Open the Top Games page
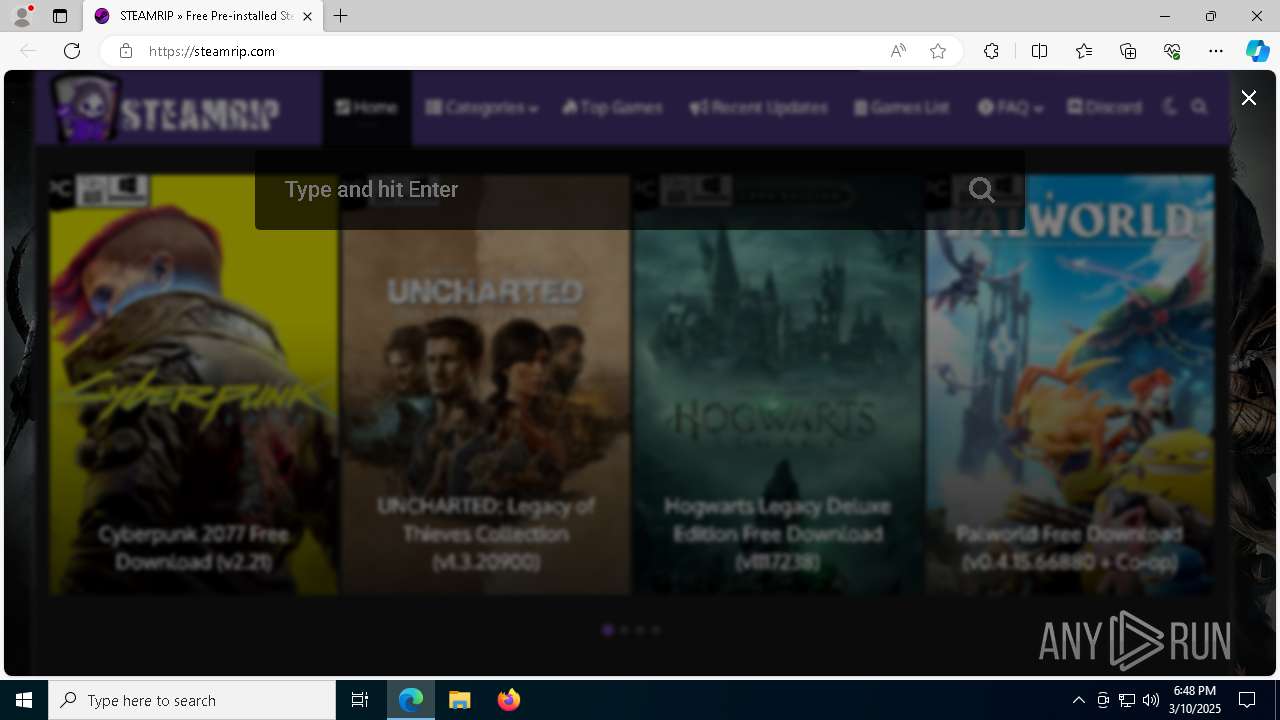The image size is (1280, 720). (x=612, y=107)
